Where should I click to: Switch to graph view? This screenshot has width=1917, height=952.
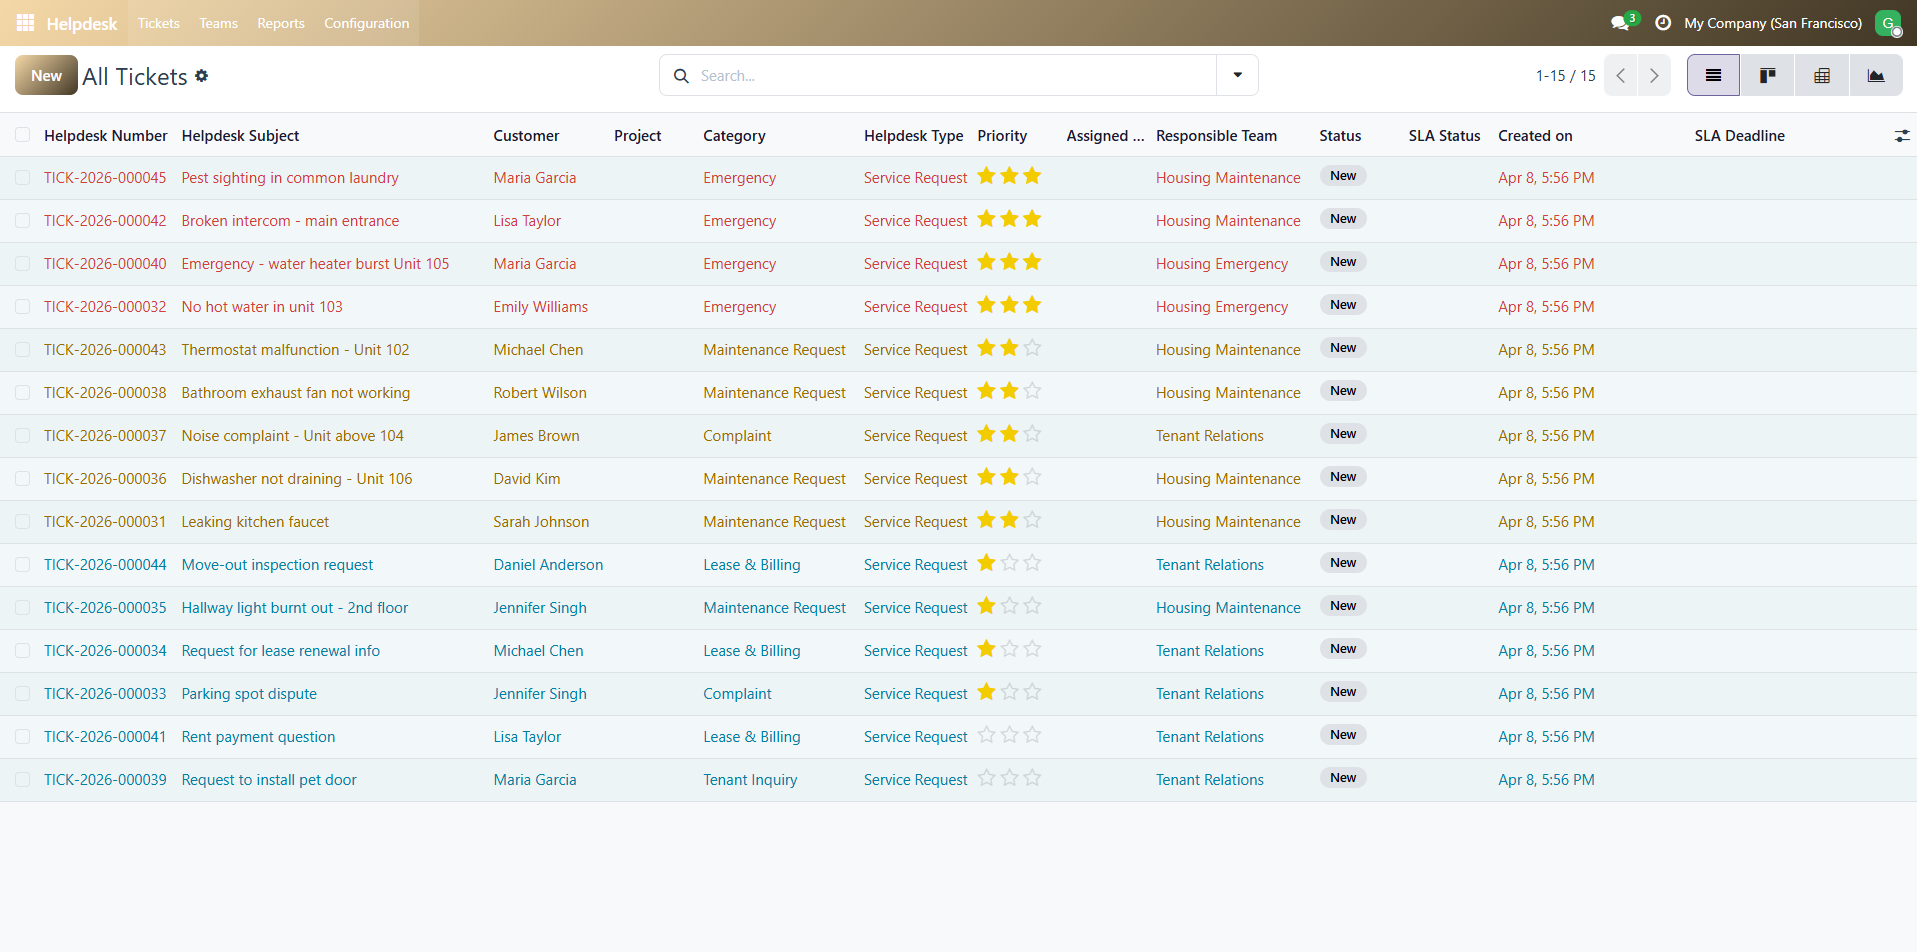pyautogui.click(x=1876, y=76)
